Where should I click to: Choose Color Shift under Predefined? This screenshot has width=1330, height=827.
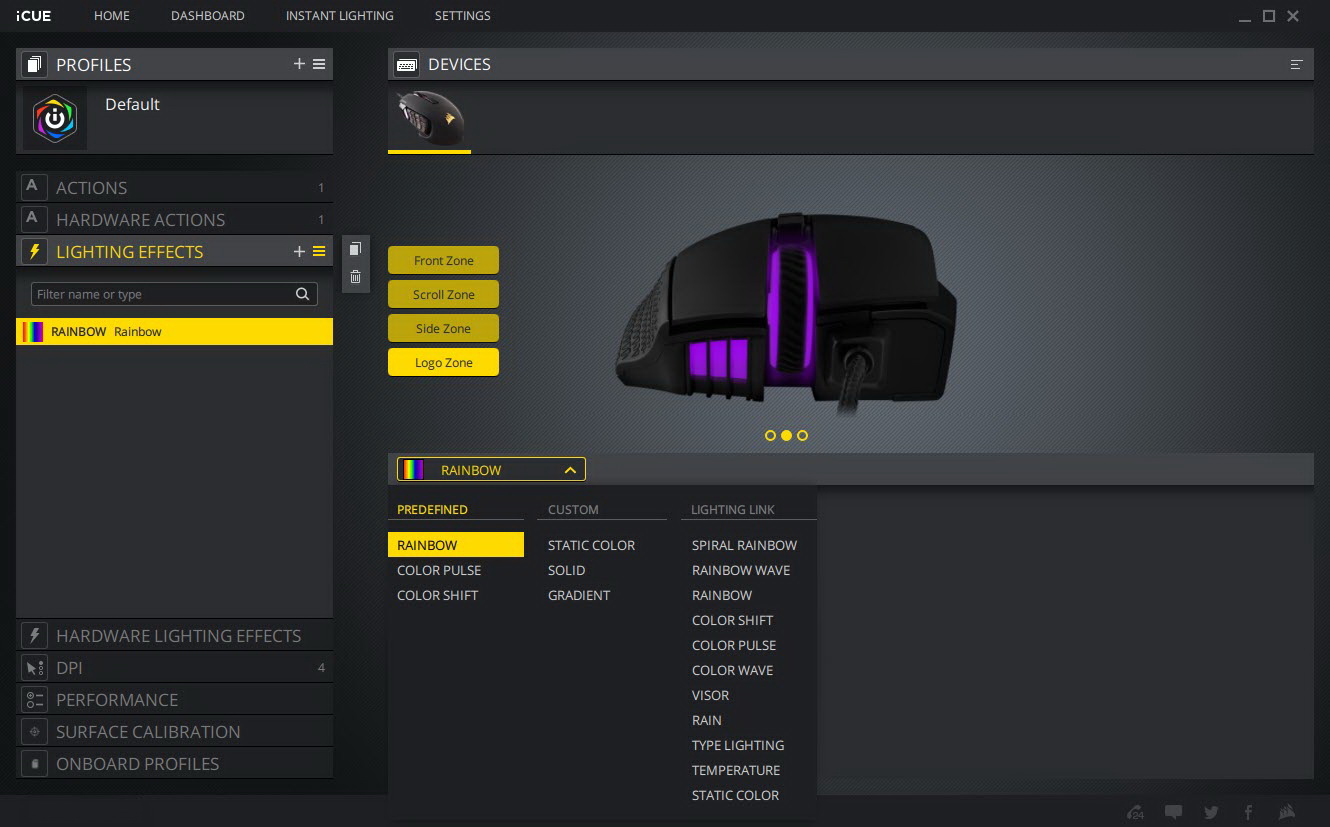pos(438,595)
